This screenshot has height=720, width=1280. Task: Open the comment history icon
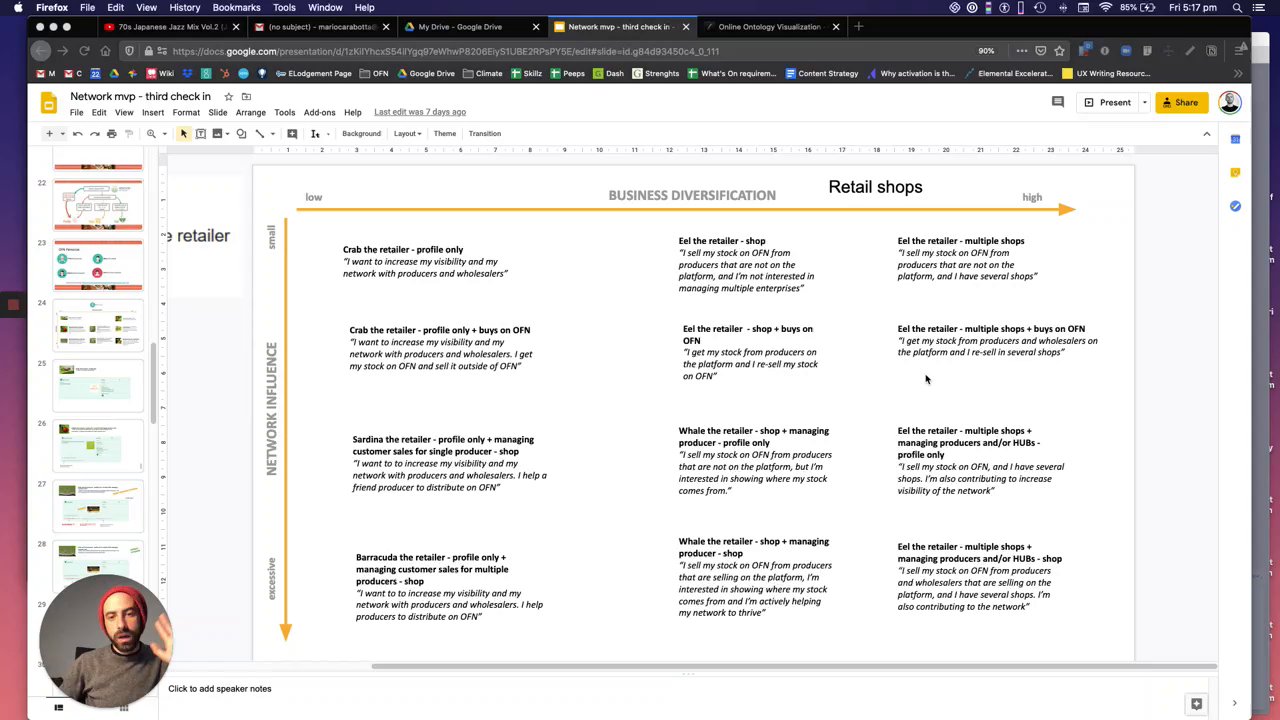point(1058,102)
